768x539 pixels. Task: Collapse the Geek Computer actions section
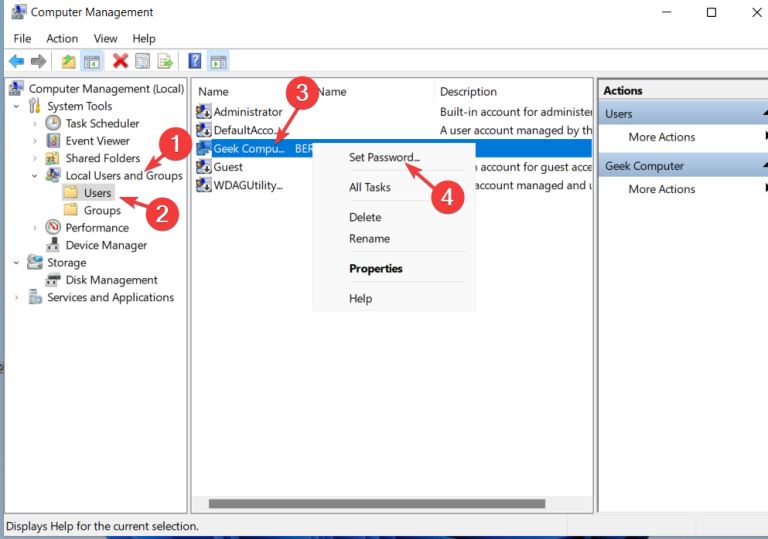[765, 166]
